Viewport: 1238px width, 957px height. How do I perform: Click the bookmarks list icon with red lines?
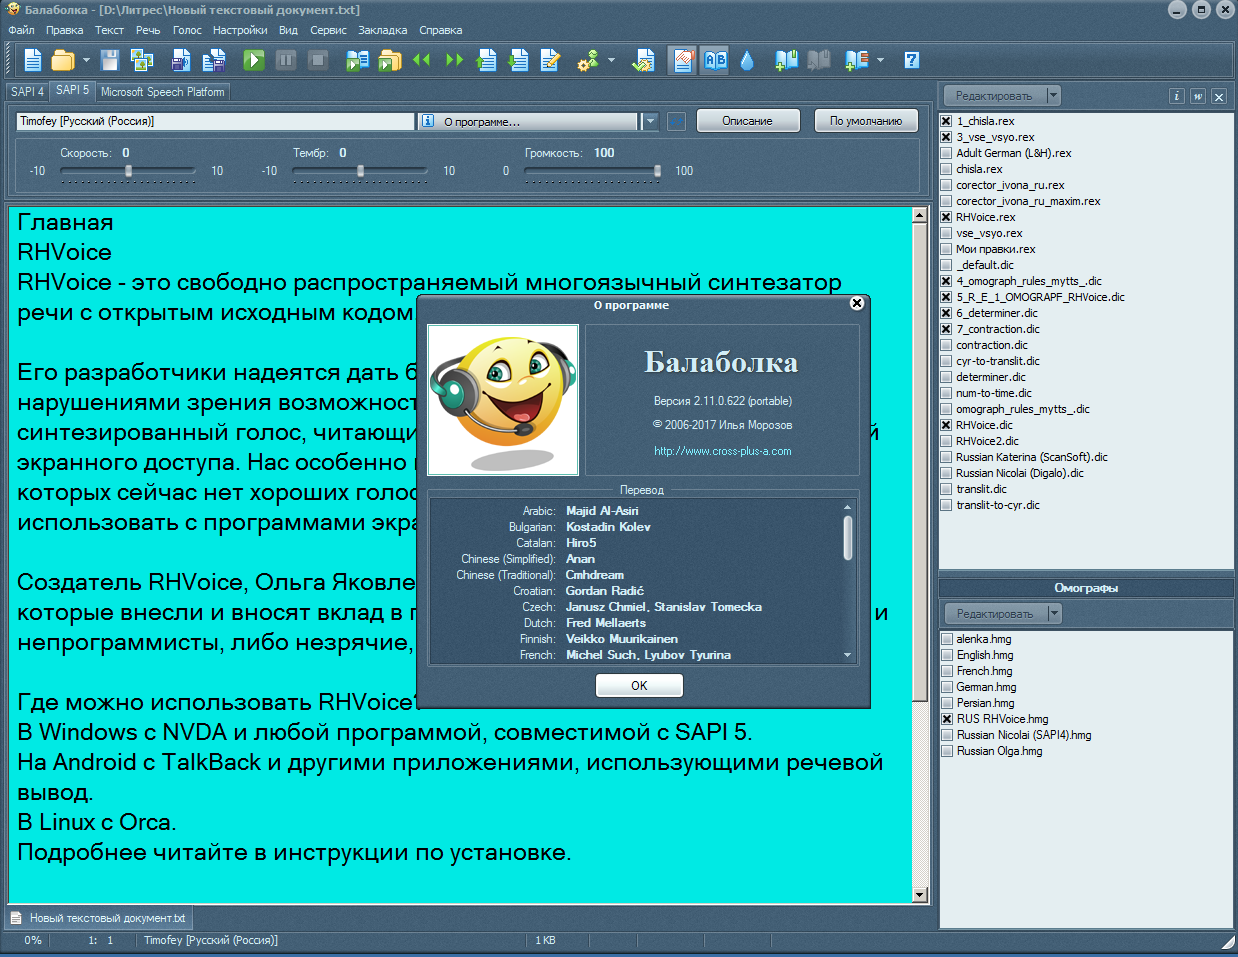pos(856,60)
